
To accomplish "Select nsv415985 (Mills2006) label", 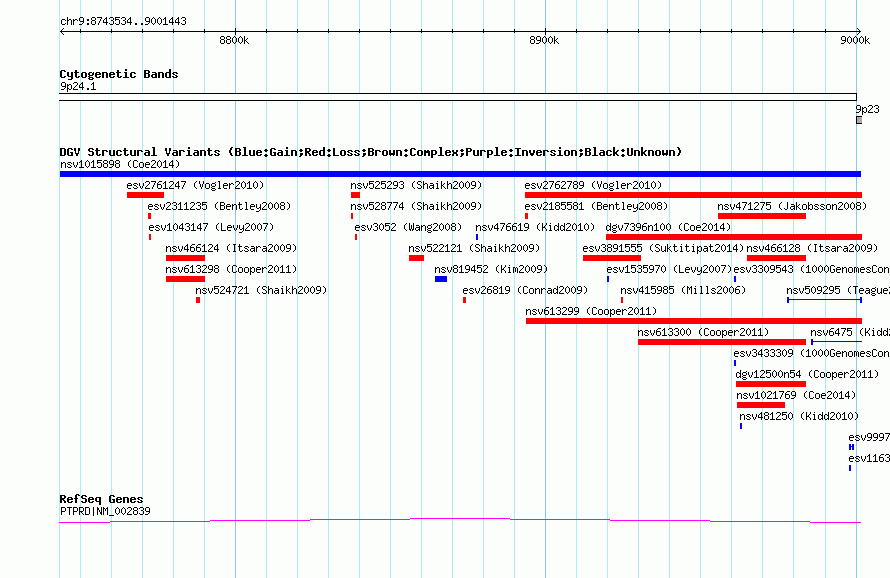I will (x=683, y=290).
